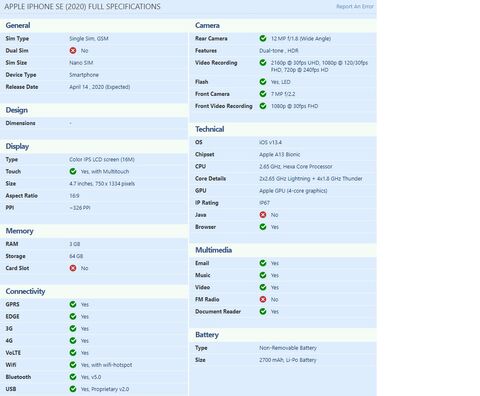Image resolution: width=480 pixels, height=396 pixels.
Task: Click the green check icon for Front Camera
Action: pyautogui.click(x=263, y=94)
